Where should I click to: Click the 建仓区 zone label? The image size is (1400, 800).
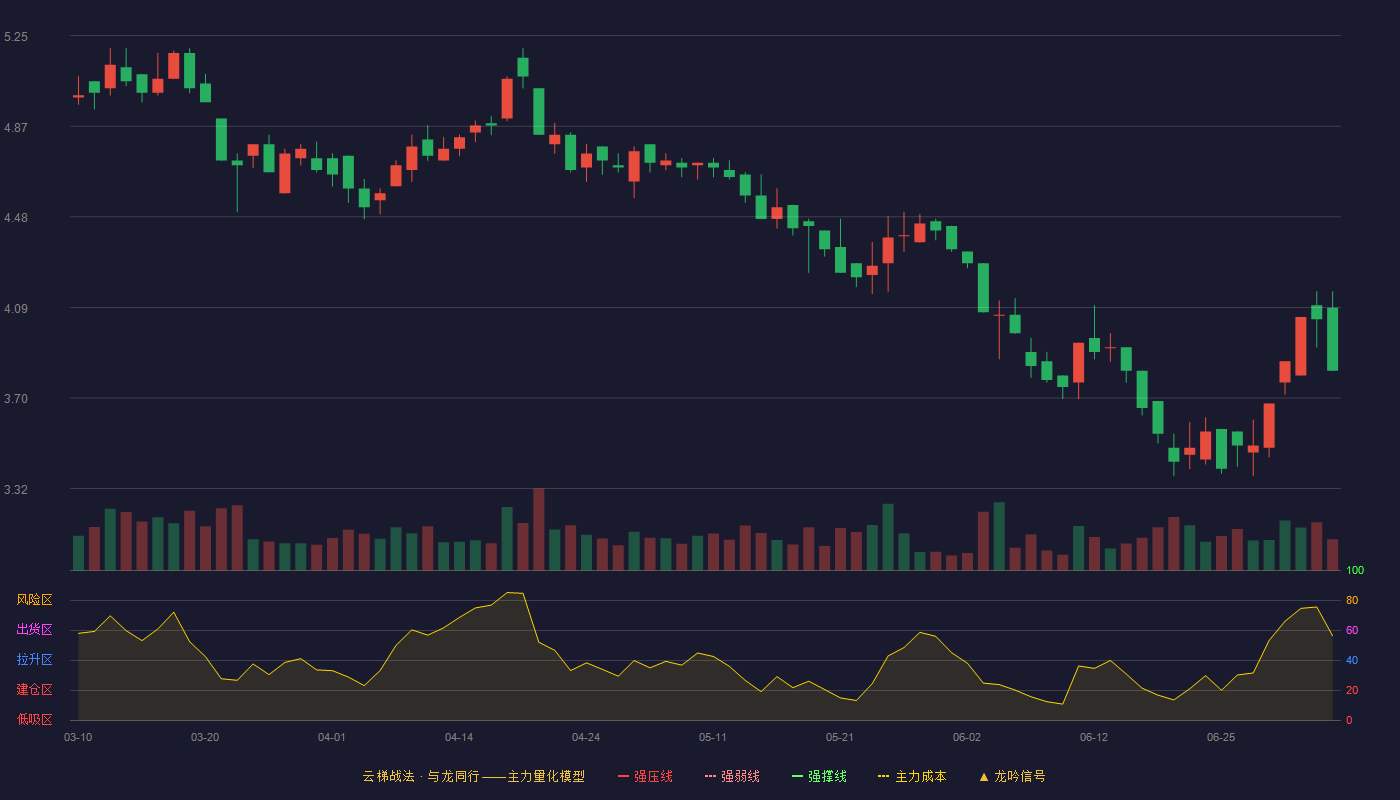[x=34, y=690]
